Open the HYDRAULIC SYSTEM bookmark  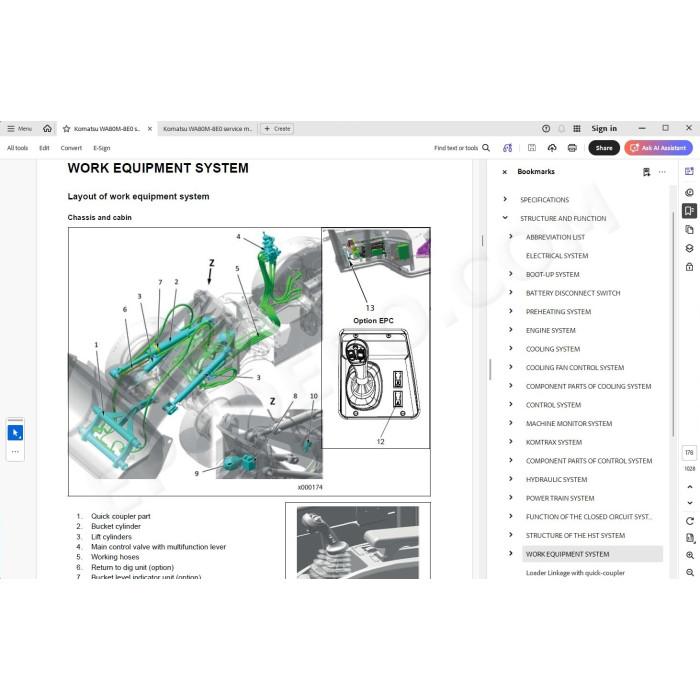(x=556, y=479)
